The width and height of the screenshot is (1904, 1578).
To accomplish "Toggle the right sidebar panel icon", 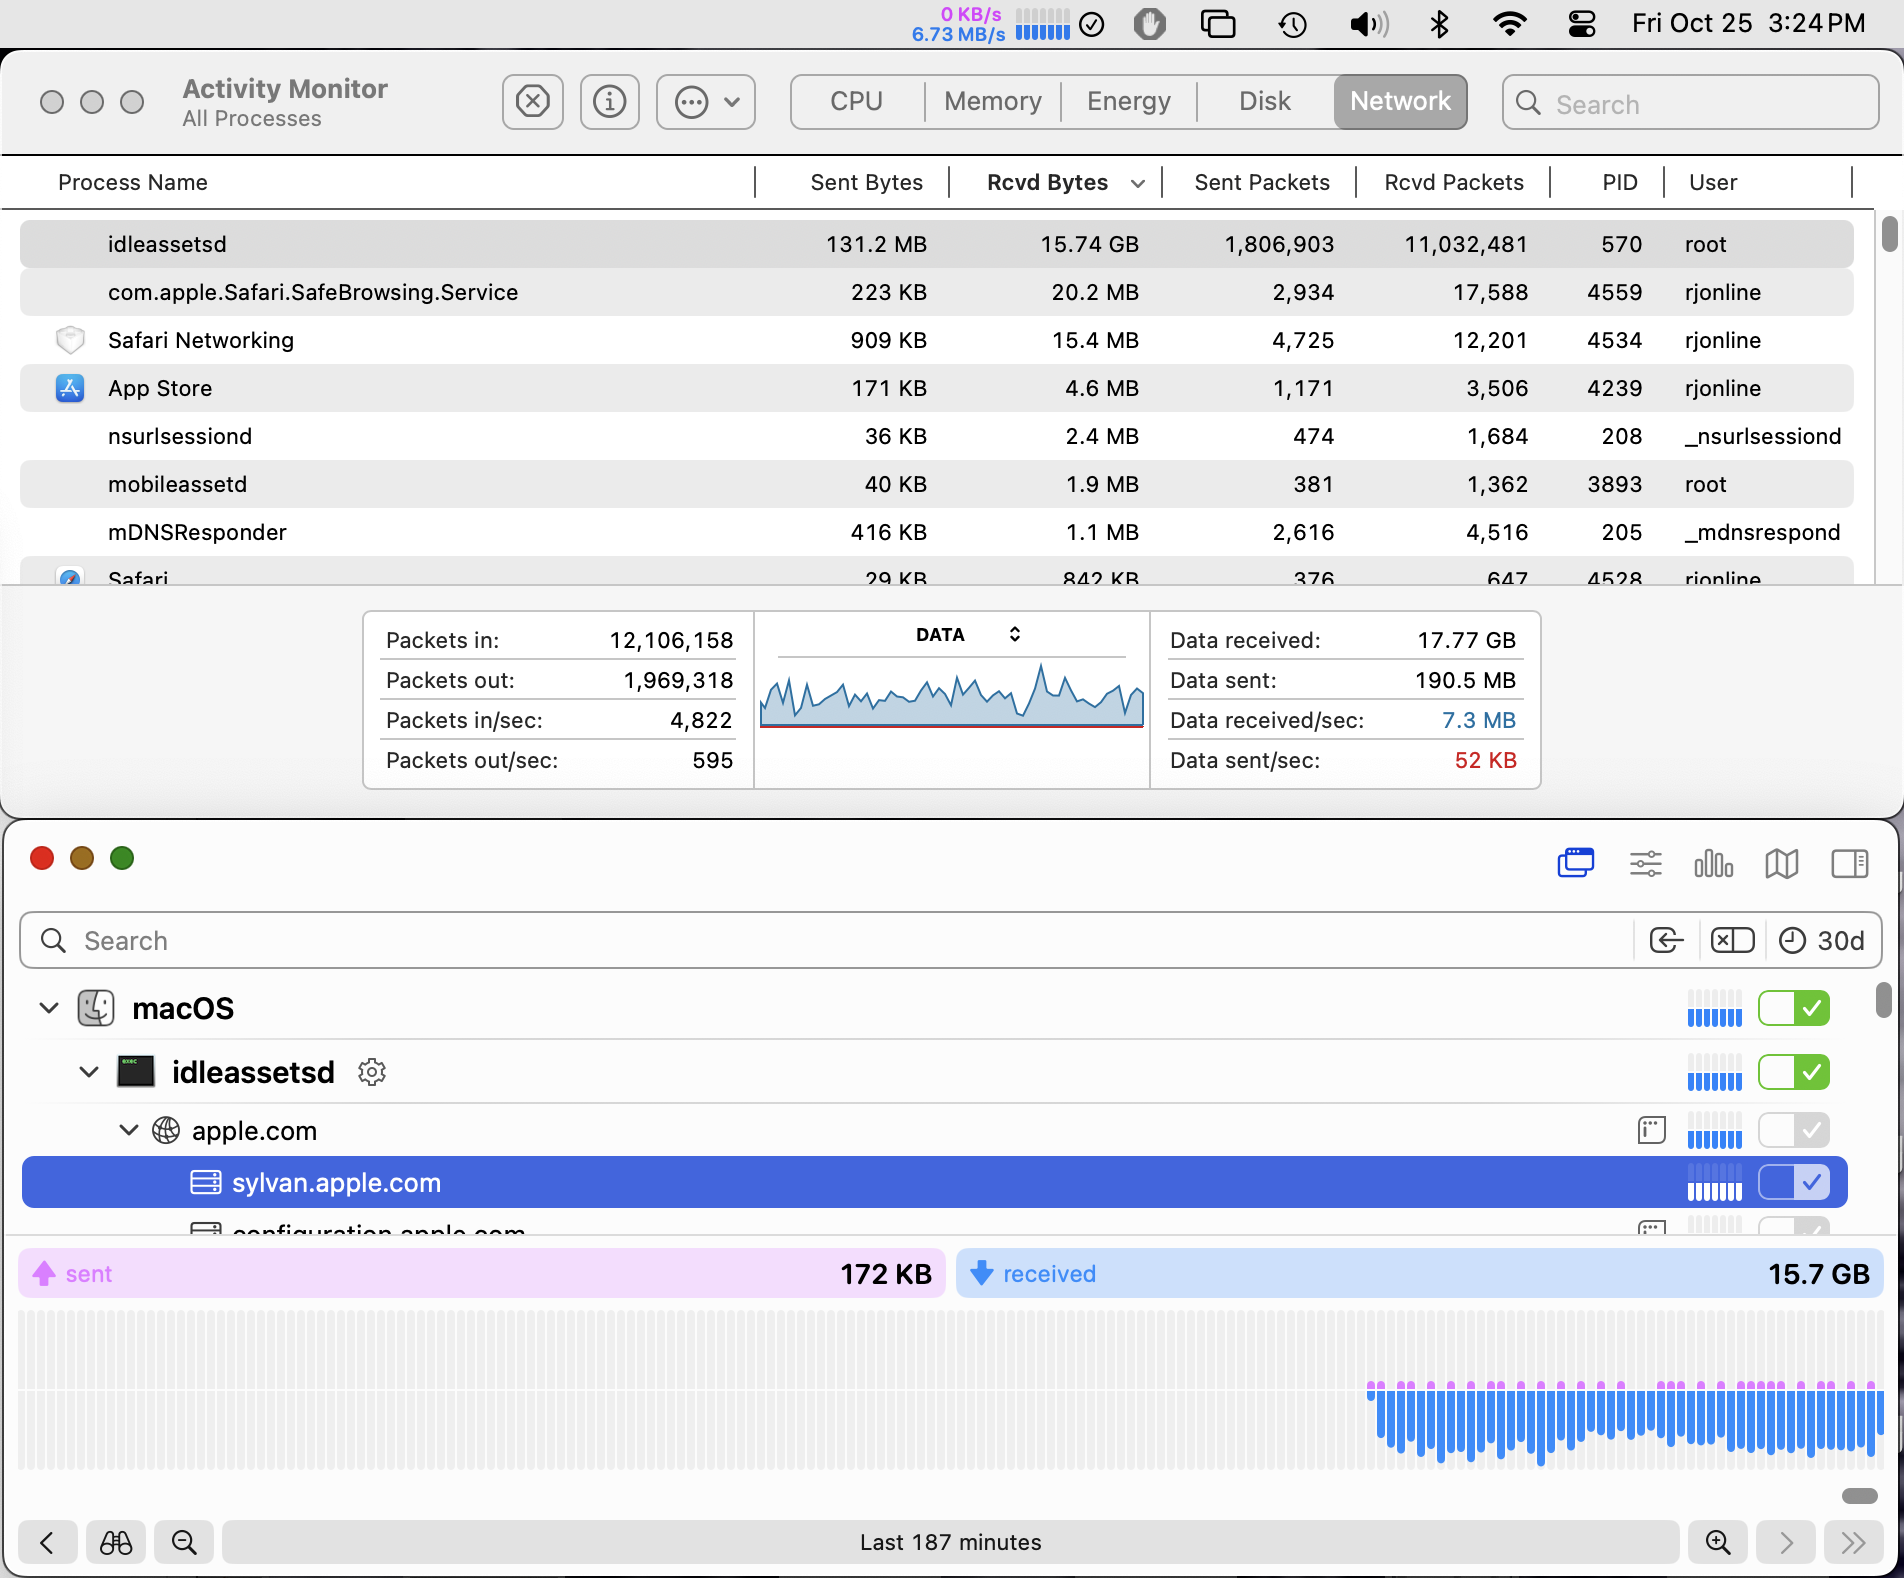I will click(x=1849, y=863).
